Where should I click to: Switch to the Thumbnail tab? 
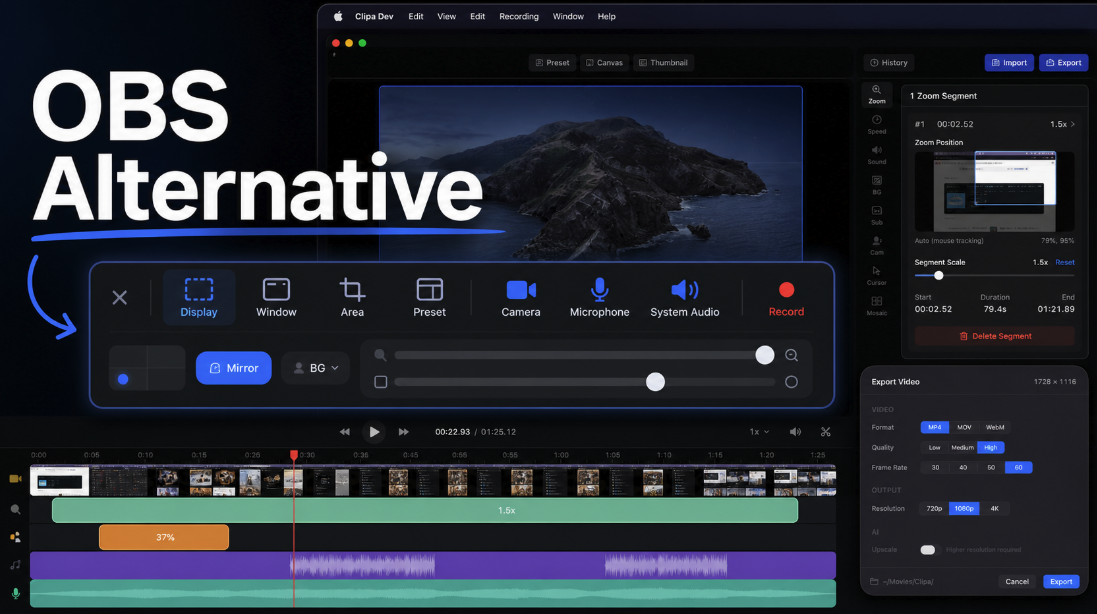[x=663, y=63]
